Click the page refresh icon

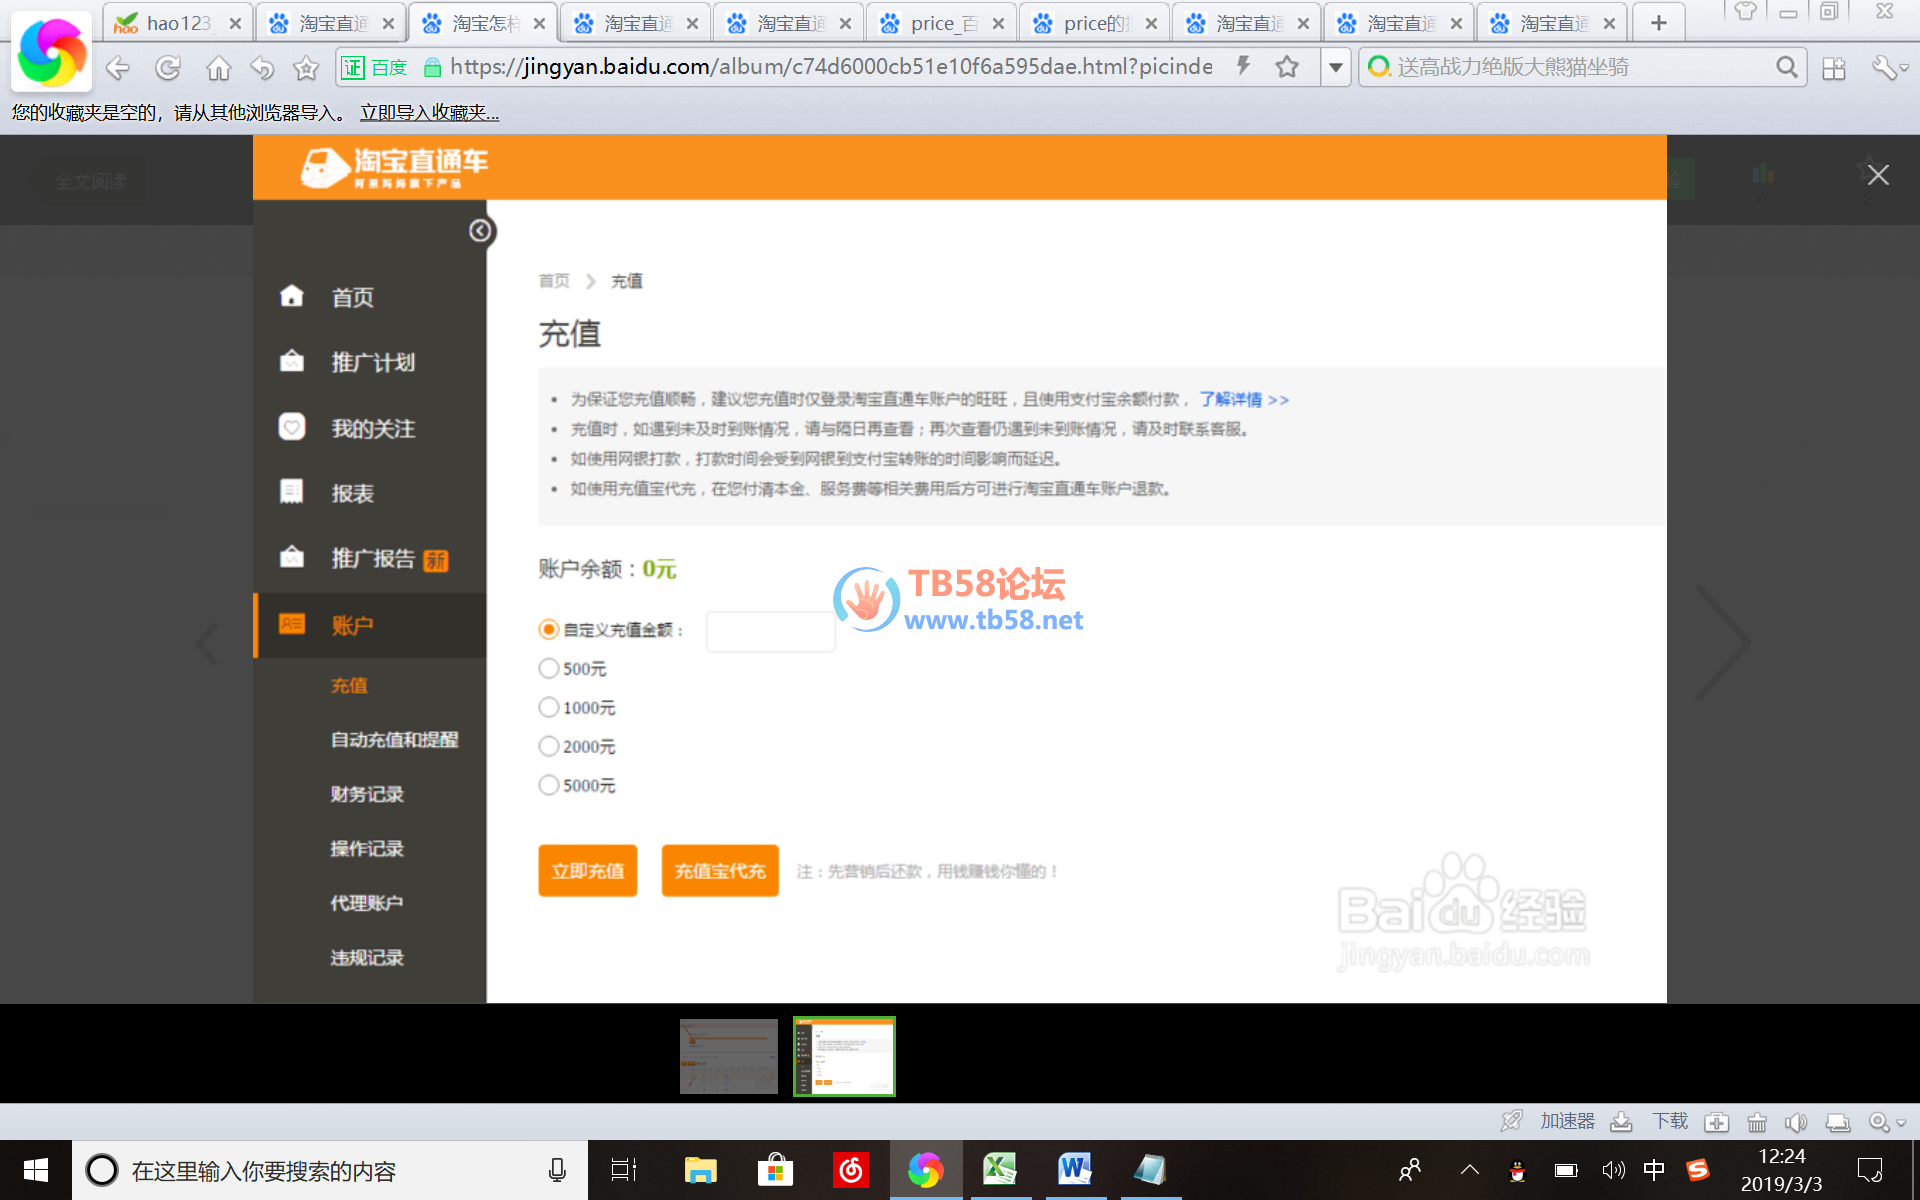point(168,68)
